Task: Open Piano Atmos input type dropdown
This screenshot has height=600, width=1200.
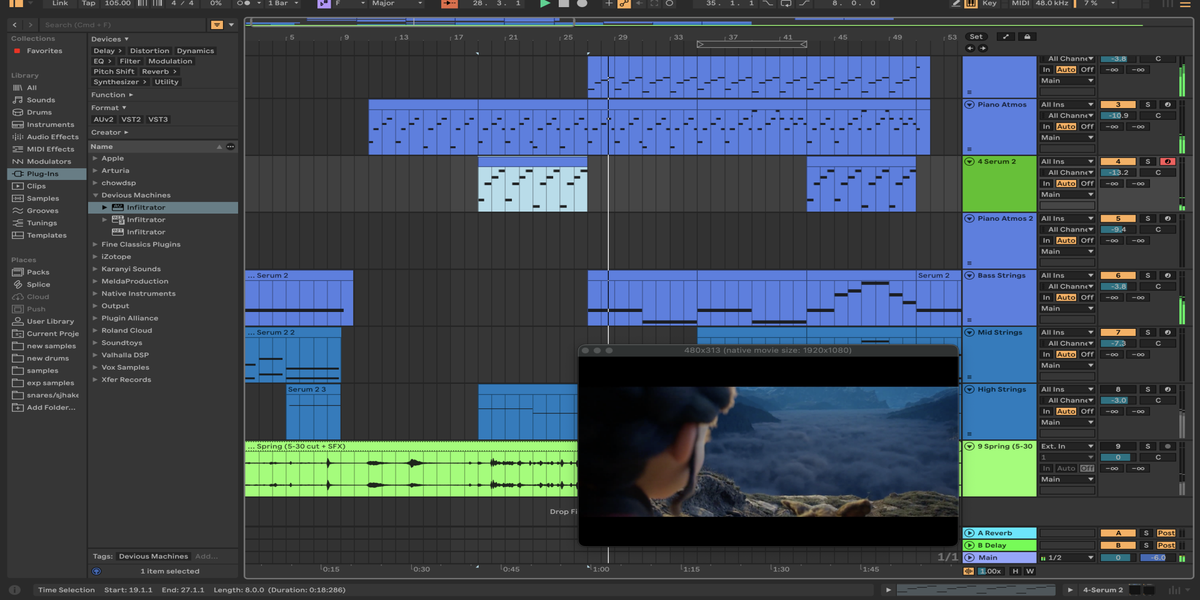Action: point(1067,105)
